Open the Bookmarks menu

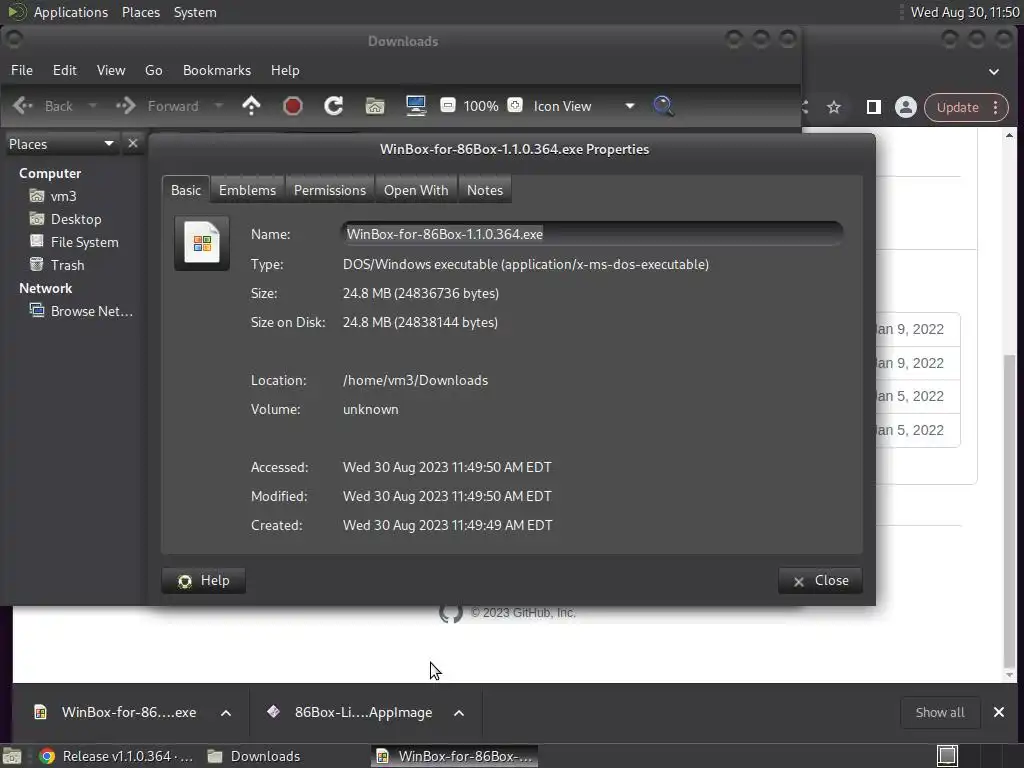[217, 70]
